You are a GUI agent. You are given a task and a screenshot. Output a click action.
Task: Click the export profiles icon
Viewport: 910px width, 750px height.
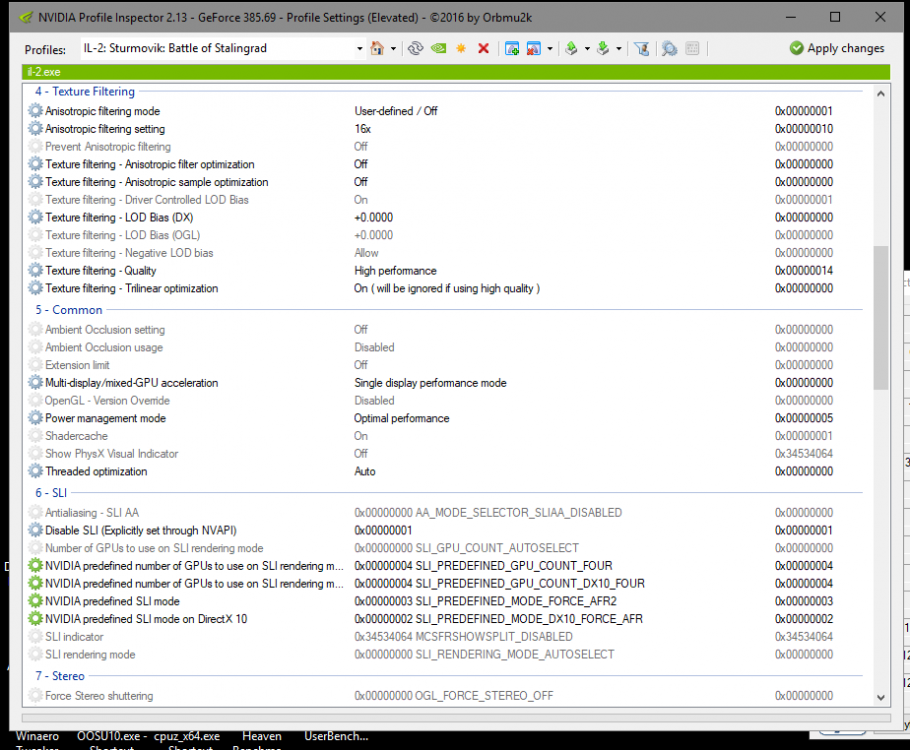pyautogui.click(x=572, y=48)
